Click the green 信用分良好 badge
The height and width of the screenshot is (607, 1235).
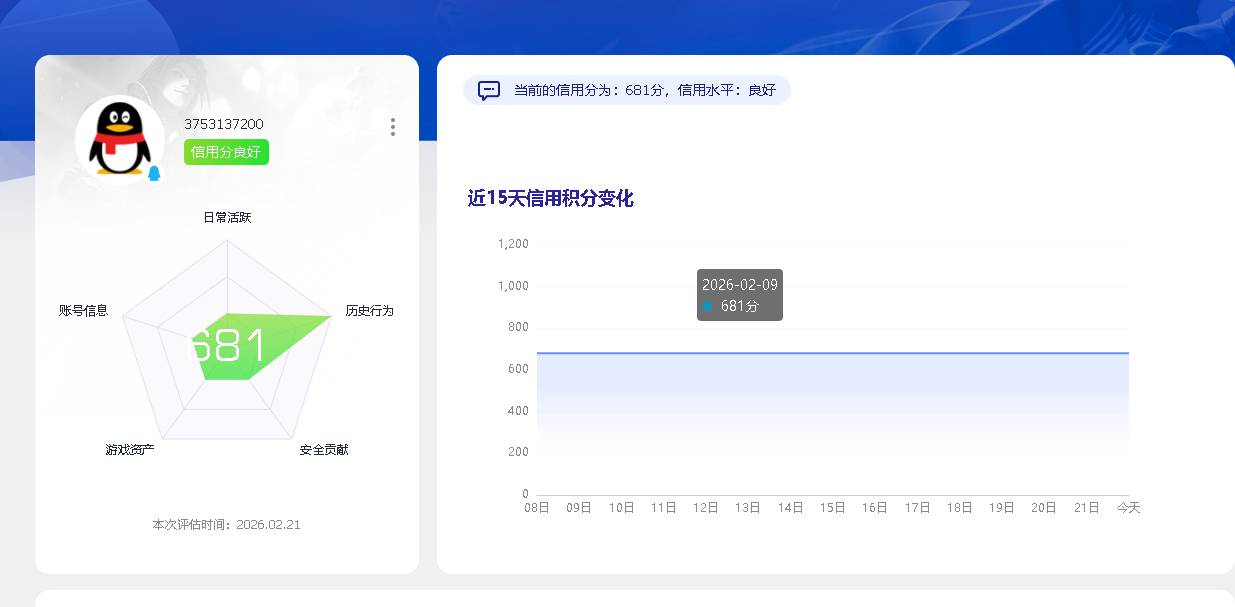tap(225, 153)
